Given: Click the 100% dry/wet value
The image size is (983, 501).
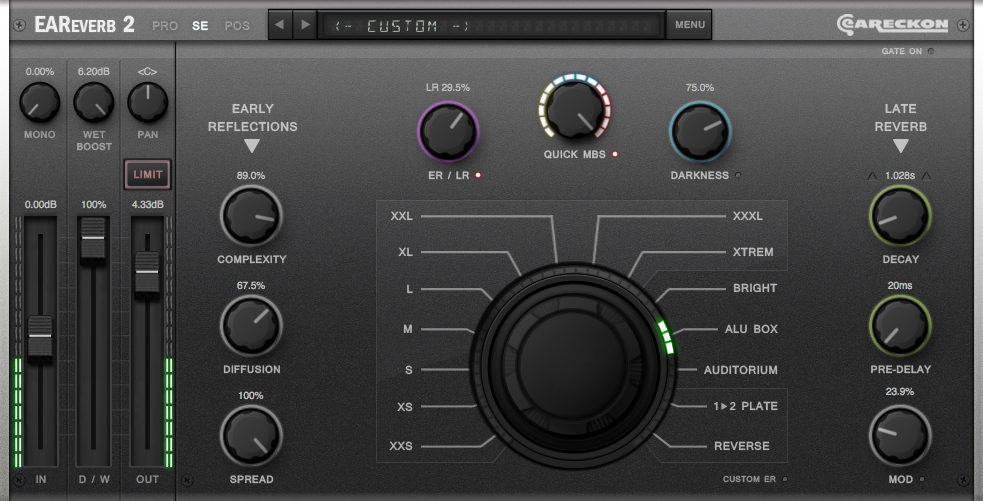Looking at the screenshot, I should click(x=93, y=204).
